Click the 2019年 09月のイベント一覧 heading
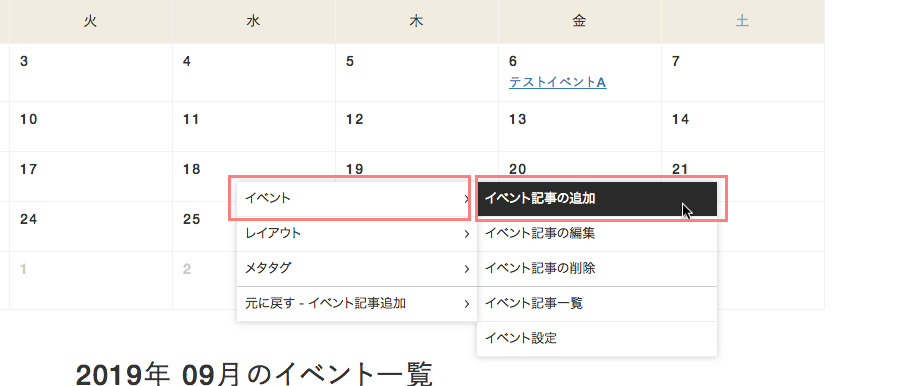The image size is (900, 386). (x=253, y=375)
